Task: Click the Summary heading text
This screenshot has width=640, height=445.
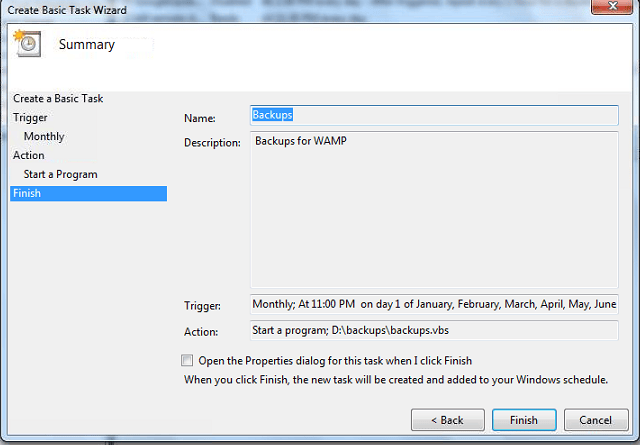Action: pos(86,45)
